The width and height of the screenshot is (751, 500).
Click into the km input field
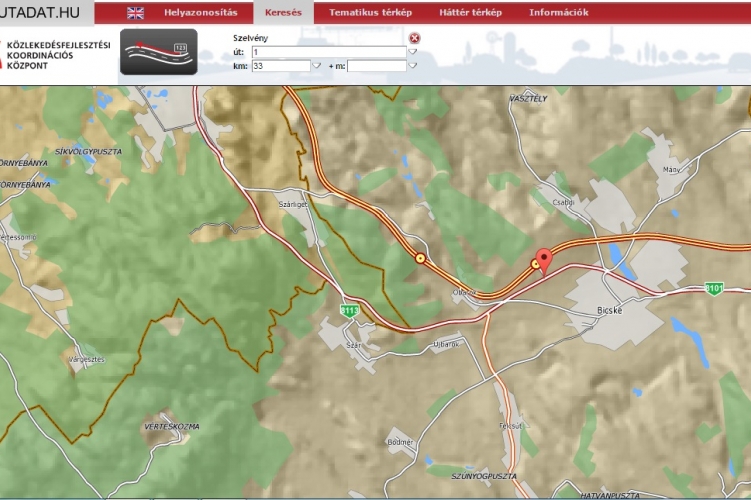pyautogui.click(x=281, y=66)
